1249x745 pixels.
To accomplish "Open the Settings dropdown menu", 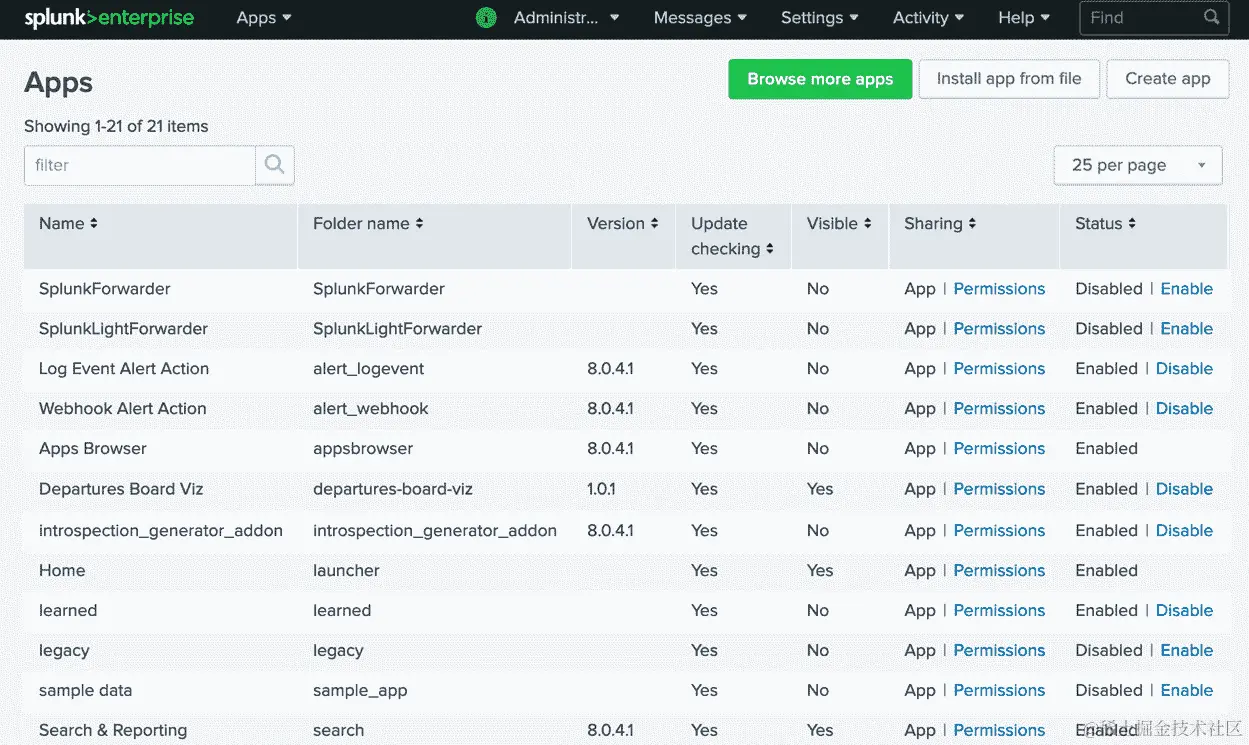I will tap(818, 17).
